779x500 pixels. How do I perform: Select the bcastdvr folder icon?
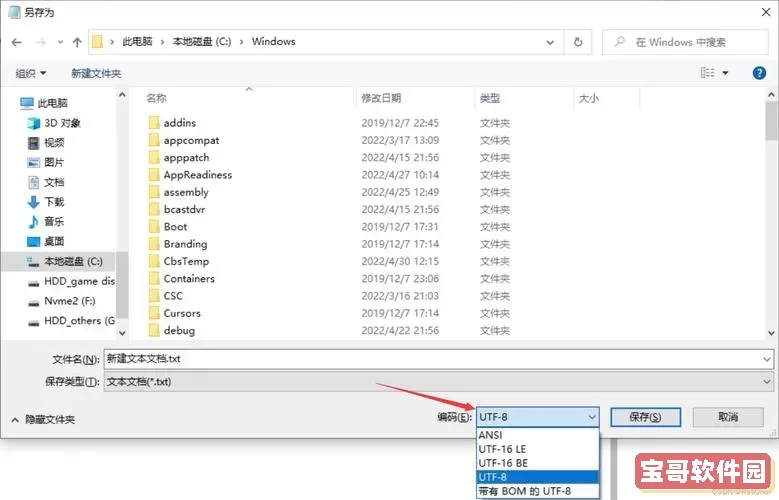click(154, 209)
